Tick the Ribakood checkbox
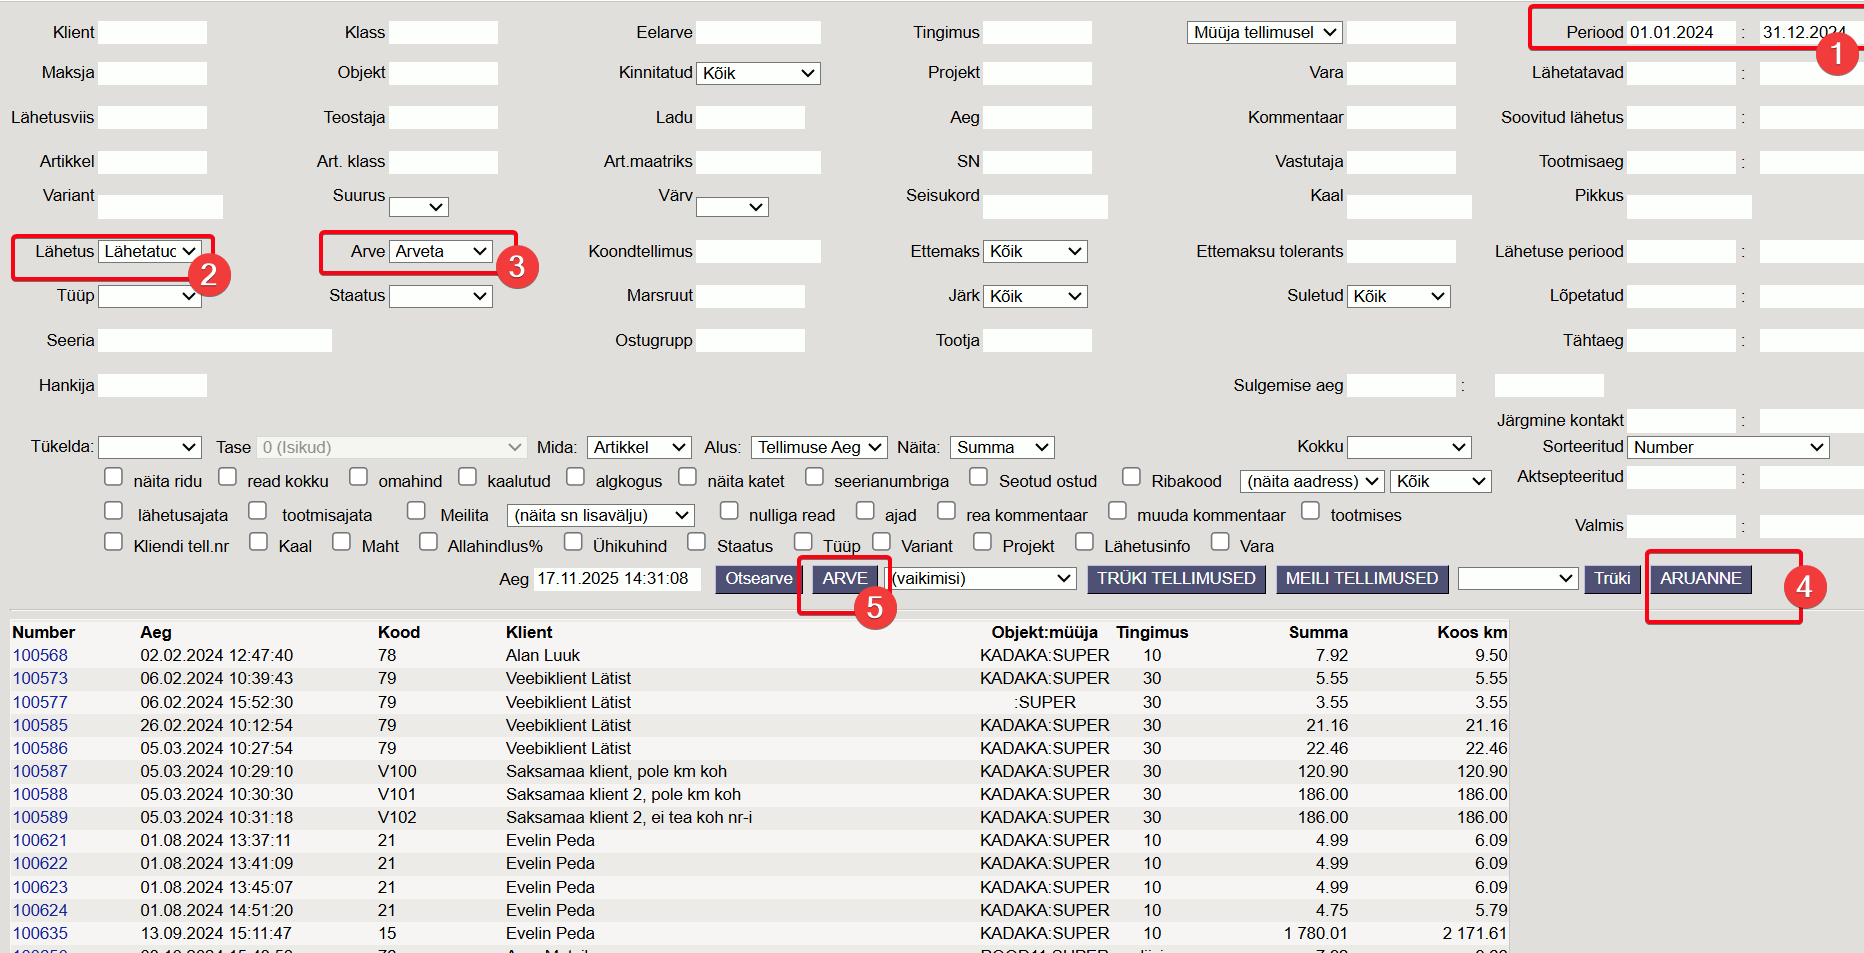This screenshot has width=1864, height=953. pos(1131,477)
